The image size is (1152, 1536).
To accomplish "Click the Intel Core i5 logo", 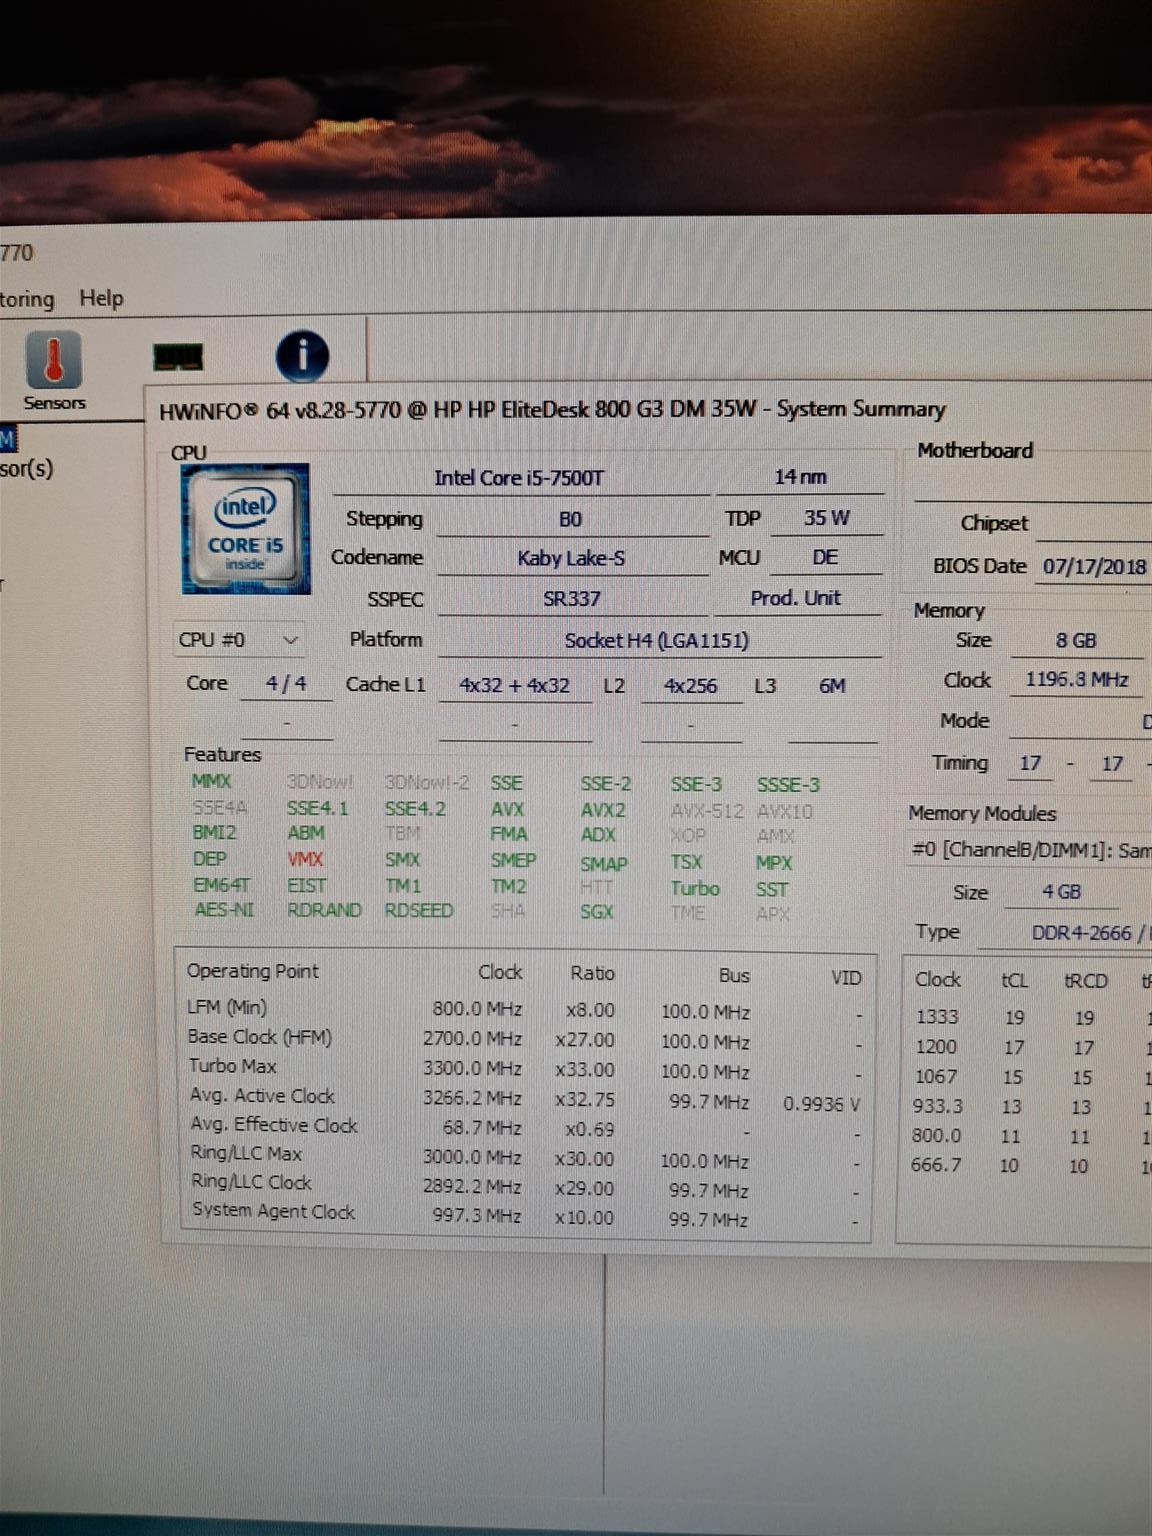I will pyautogui.click(x=246, y=528).
